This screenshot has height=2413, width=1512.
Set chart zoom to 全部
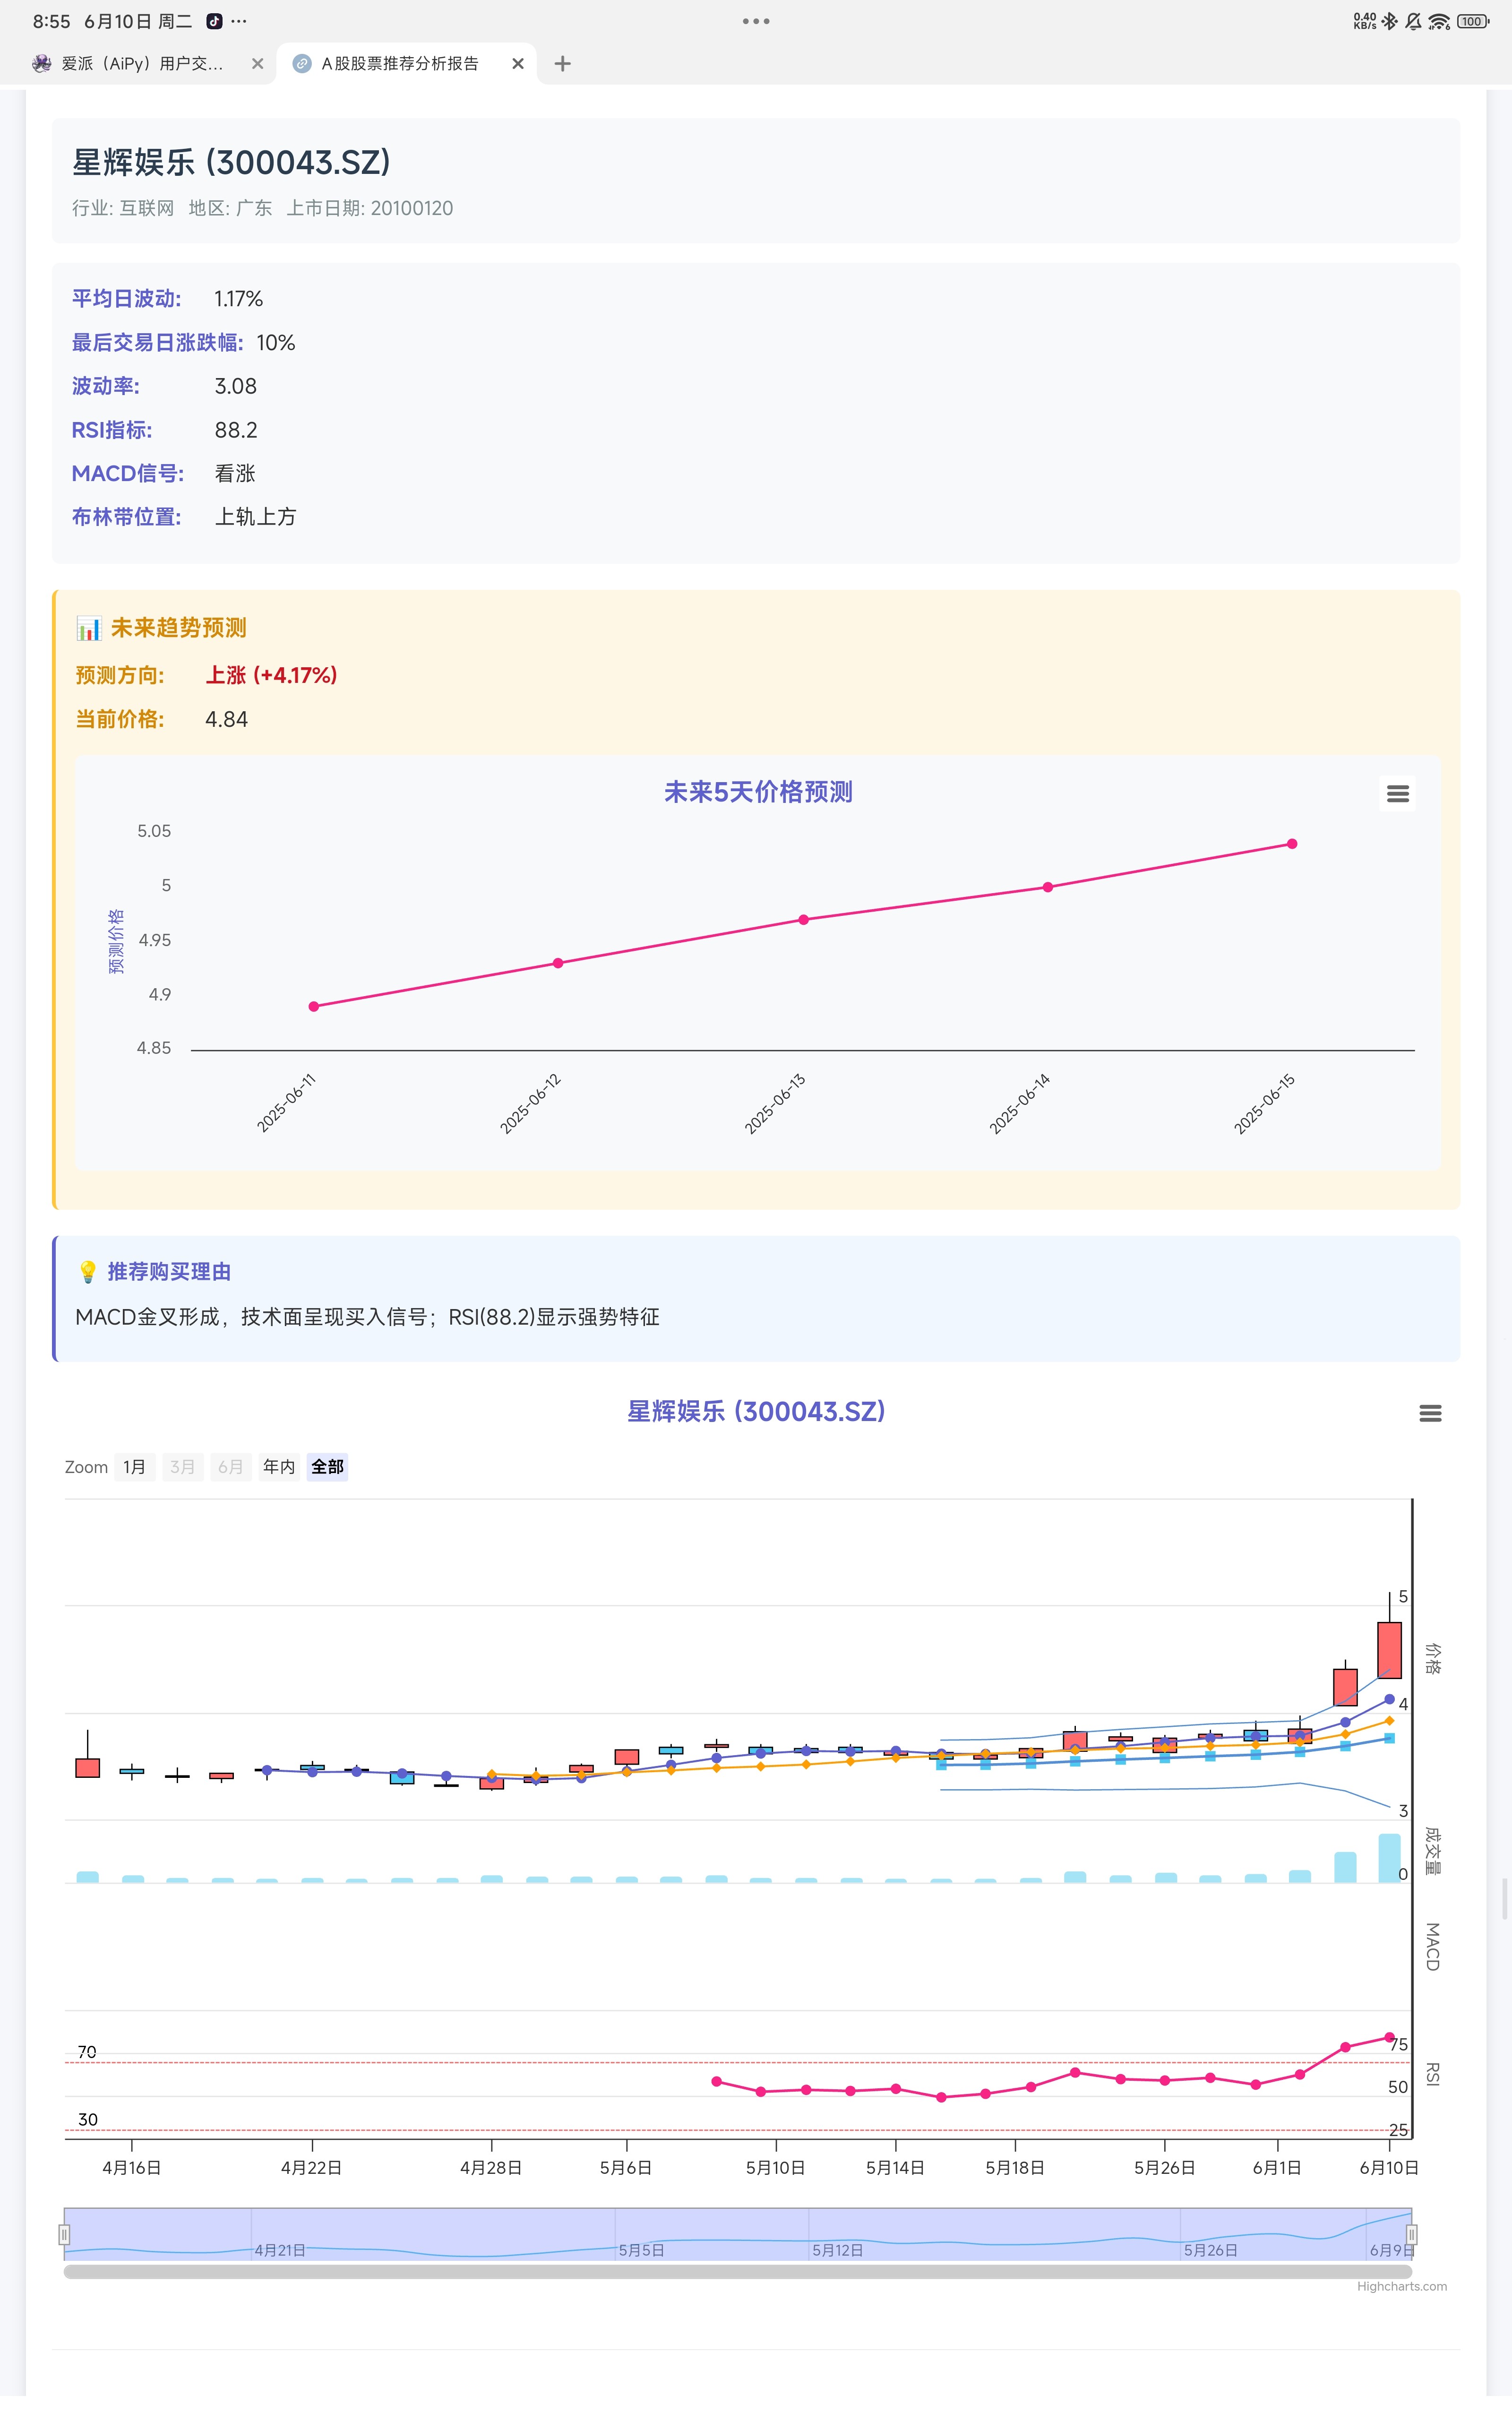tap(327, 1467)
